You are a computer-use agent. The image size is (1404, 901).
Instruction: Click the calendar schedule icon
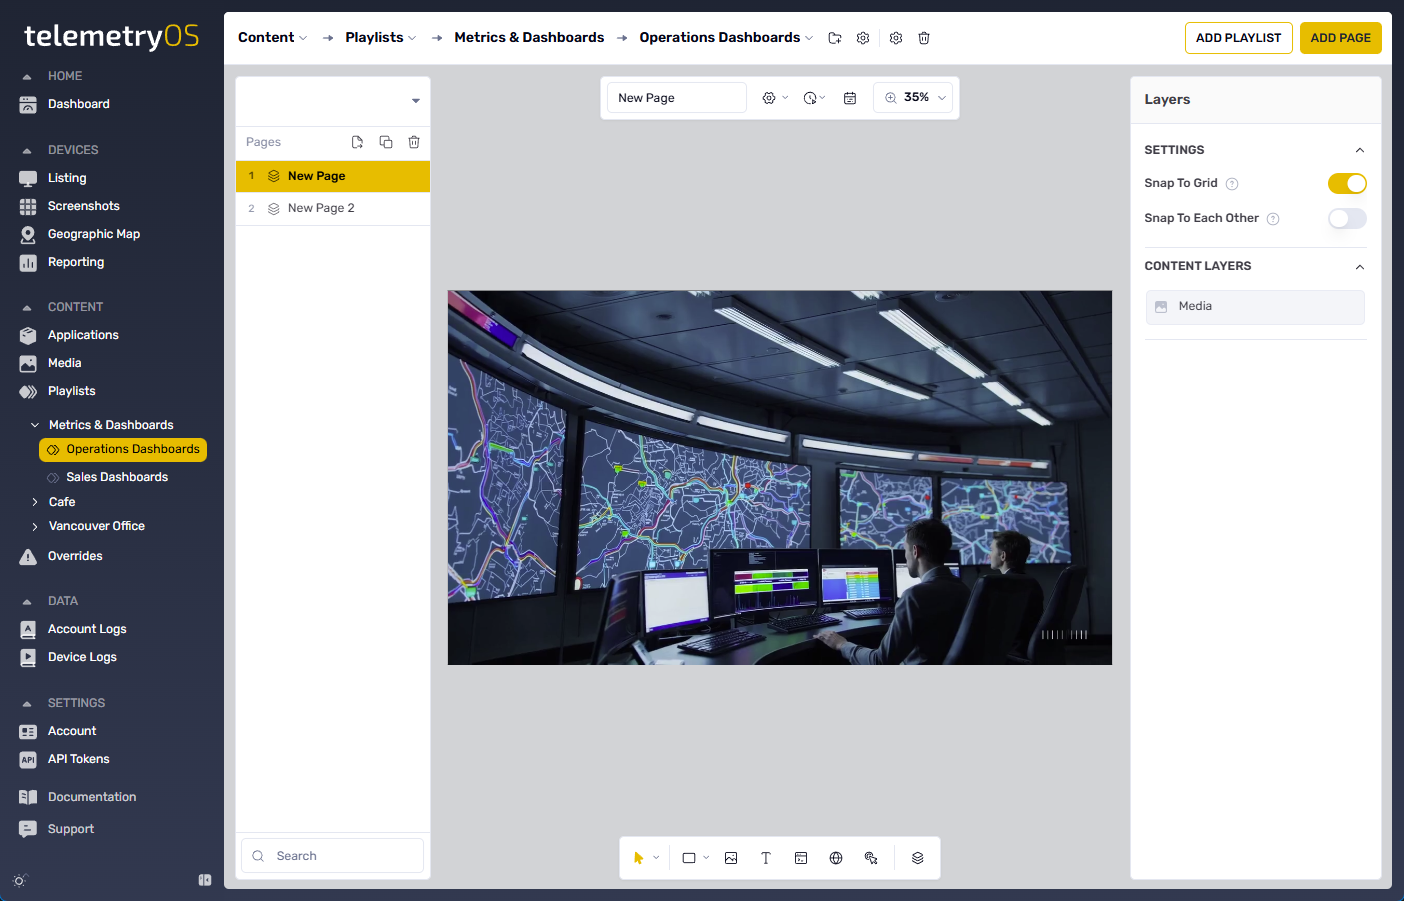click(850, 98)
